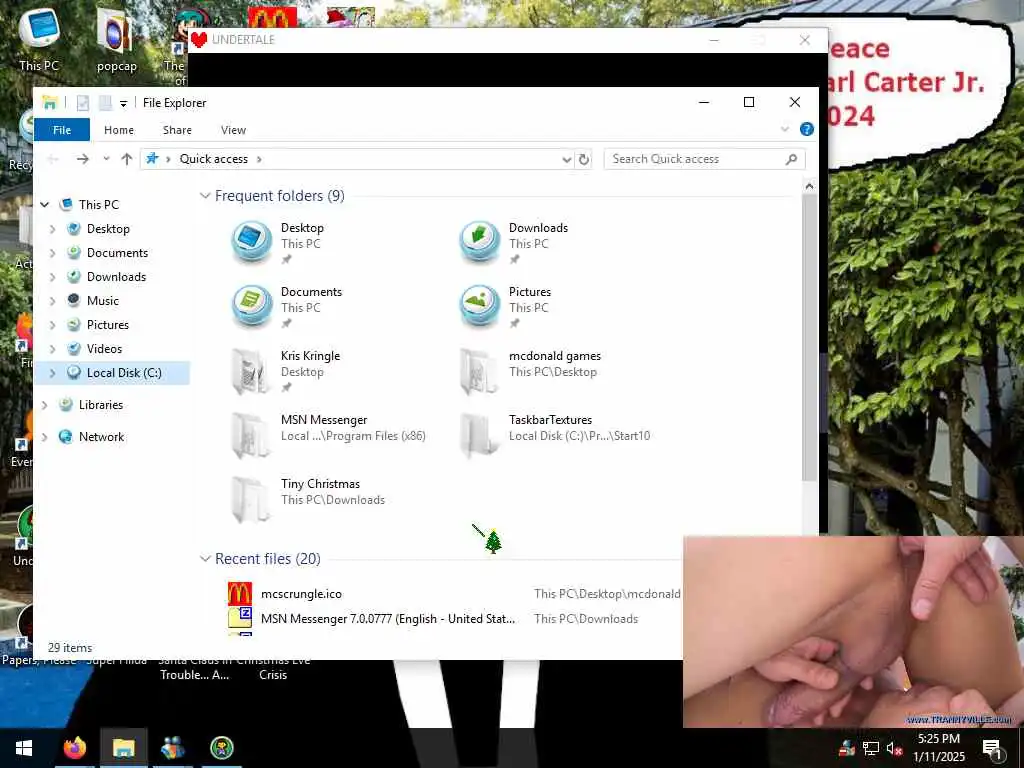
Task: Collapse the This PC tree node chevron
Action: pos(44,204)
